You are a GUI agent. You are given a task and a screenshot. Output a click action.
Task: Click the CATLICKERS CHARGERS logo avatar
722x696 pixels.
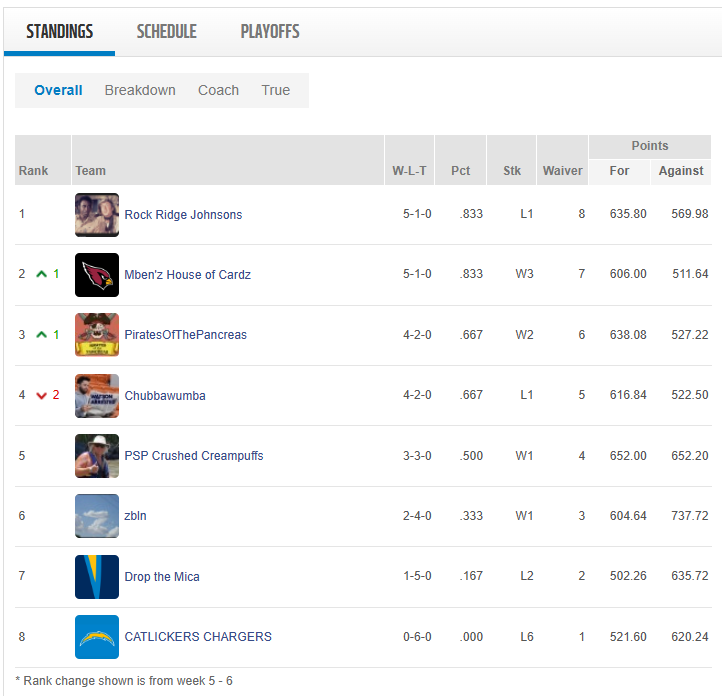[97, 637]
